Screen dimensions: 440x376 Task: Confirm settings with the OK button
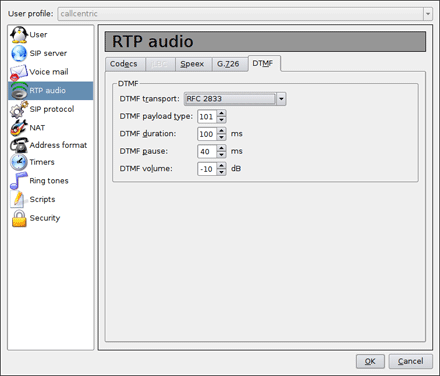click(x=370, y=361)
